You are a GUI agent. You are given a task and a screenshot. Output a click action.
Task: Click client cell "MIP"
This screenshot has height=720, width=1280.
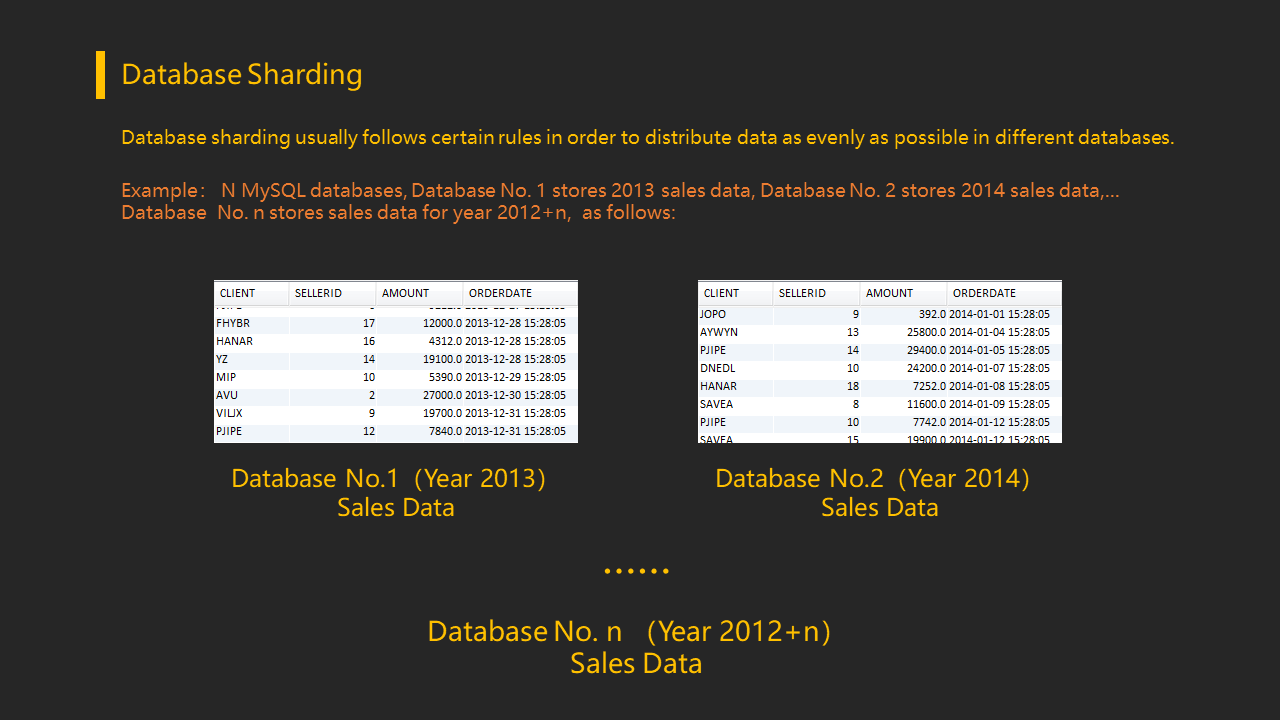[x=226, y=377]
